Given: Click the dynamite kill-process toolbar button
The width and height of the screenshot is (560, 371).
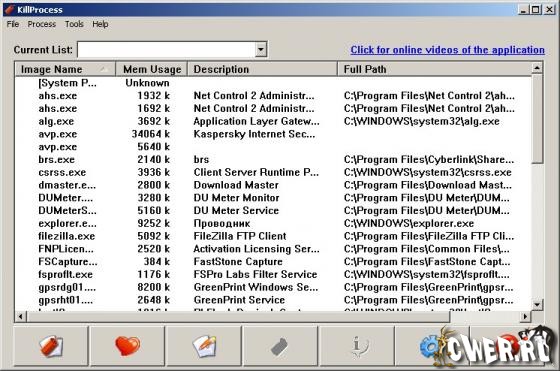Looking at the screenshot, I should click(51, 346).
